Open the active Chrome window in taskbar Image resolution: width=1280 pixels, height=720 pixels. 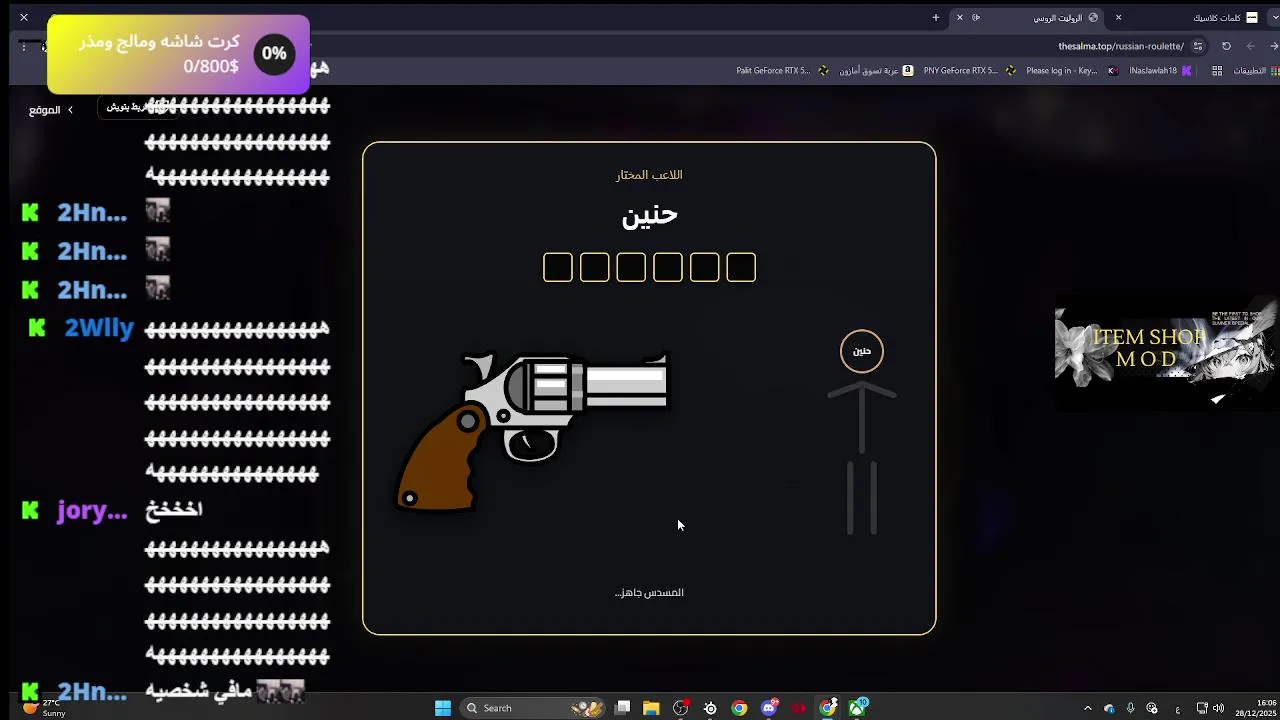pyautogui.click(x=828, y=708)
